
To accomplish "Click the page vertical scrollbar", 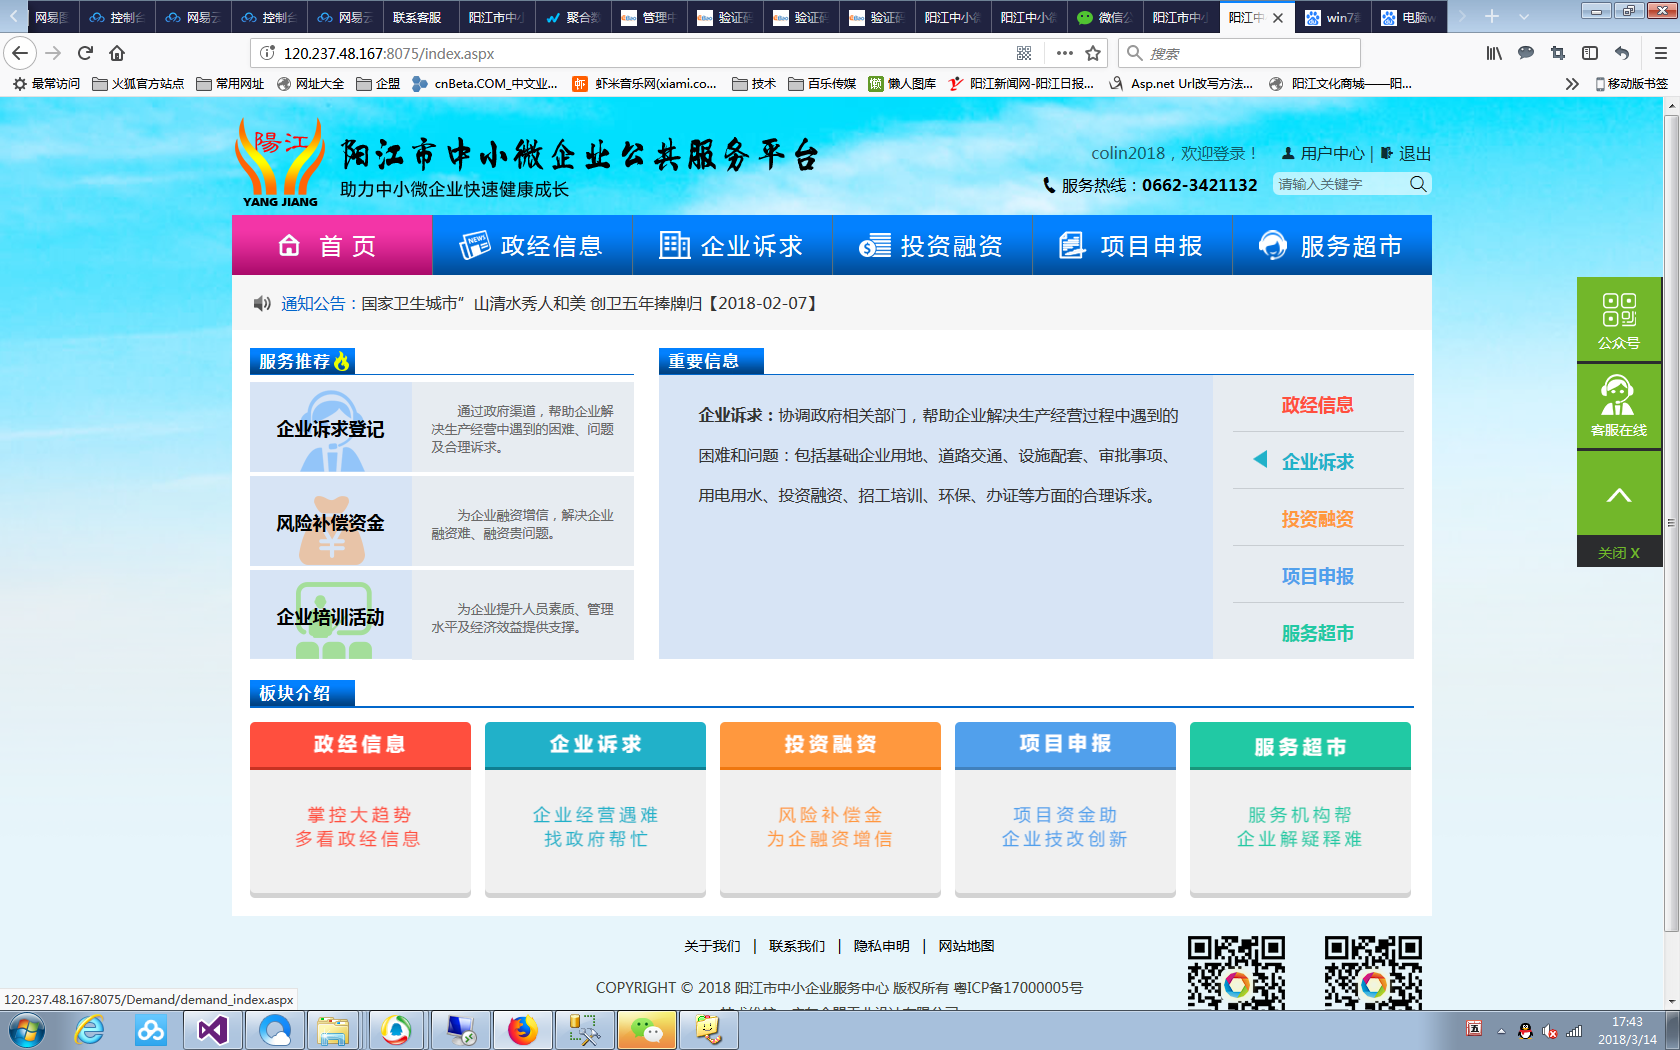I will tap(1670, 520).
